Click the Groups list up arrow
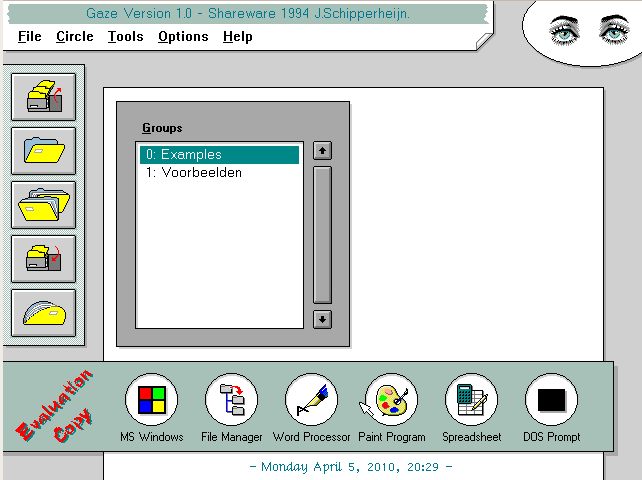The width and height of the screenshot is (642, 480). coord(322,151)
